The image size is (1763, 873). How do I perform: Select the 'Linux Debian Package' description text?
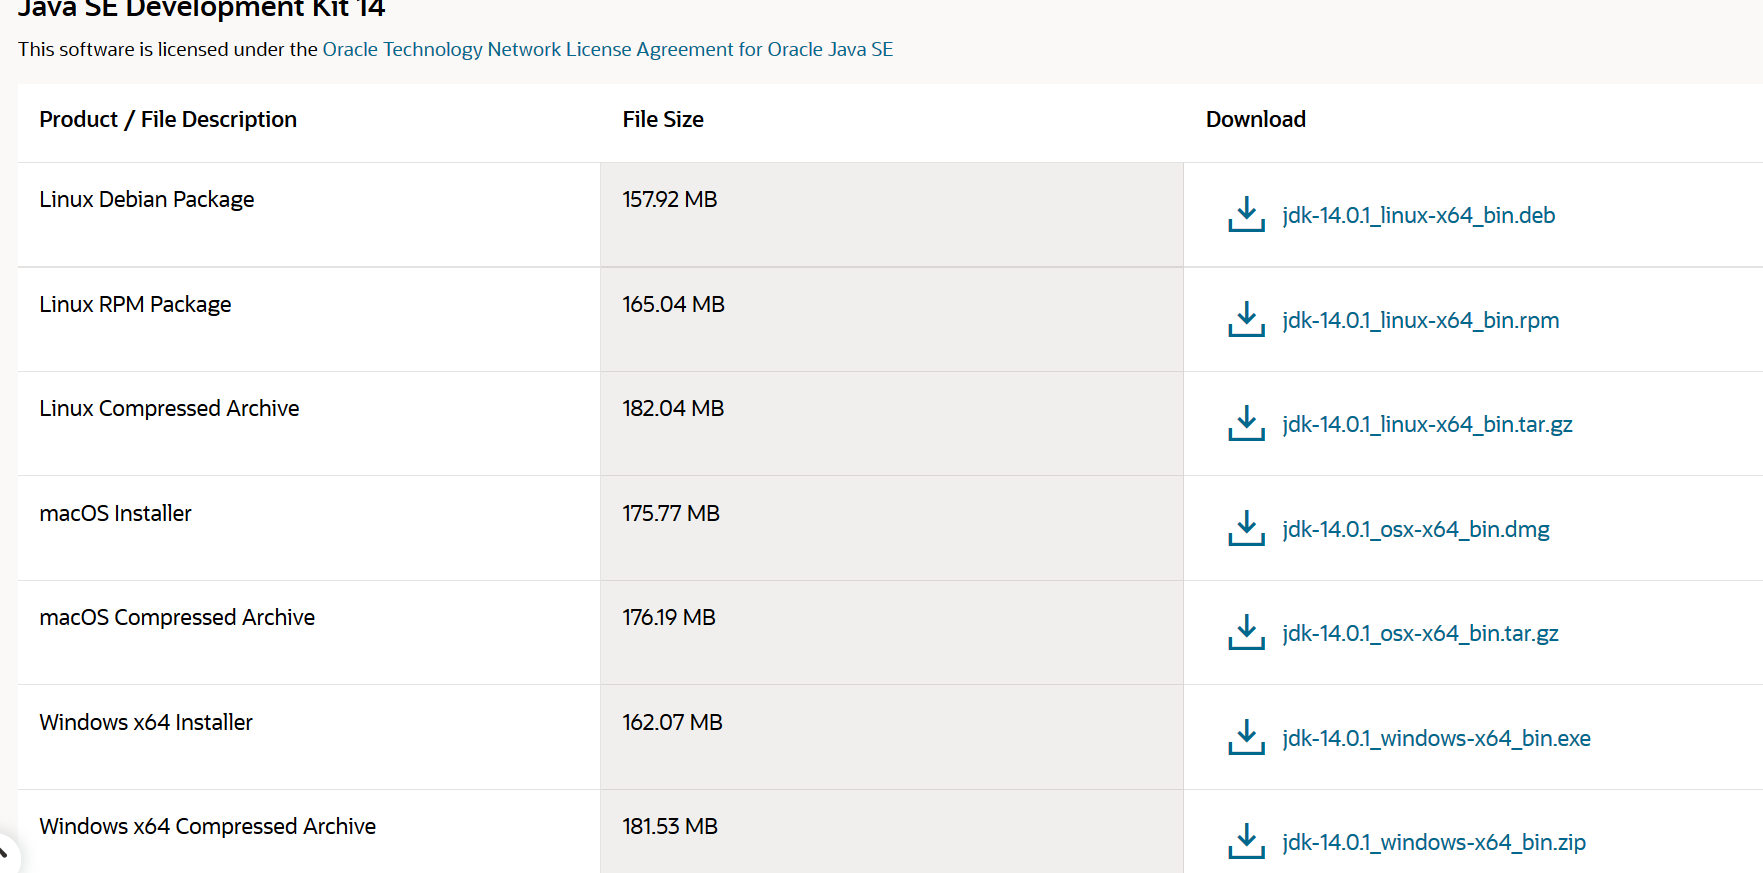147,199
